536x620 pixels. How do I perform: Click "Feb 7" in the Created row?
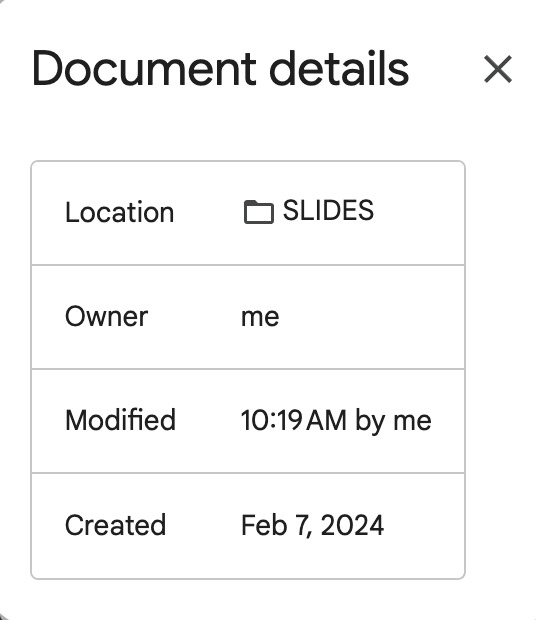pyautogui.click(x=274, y=525)
